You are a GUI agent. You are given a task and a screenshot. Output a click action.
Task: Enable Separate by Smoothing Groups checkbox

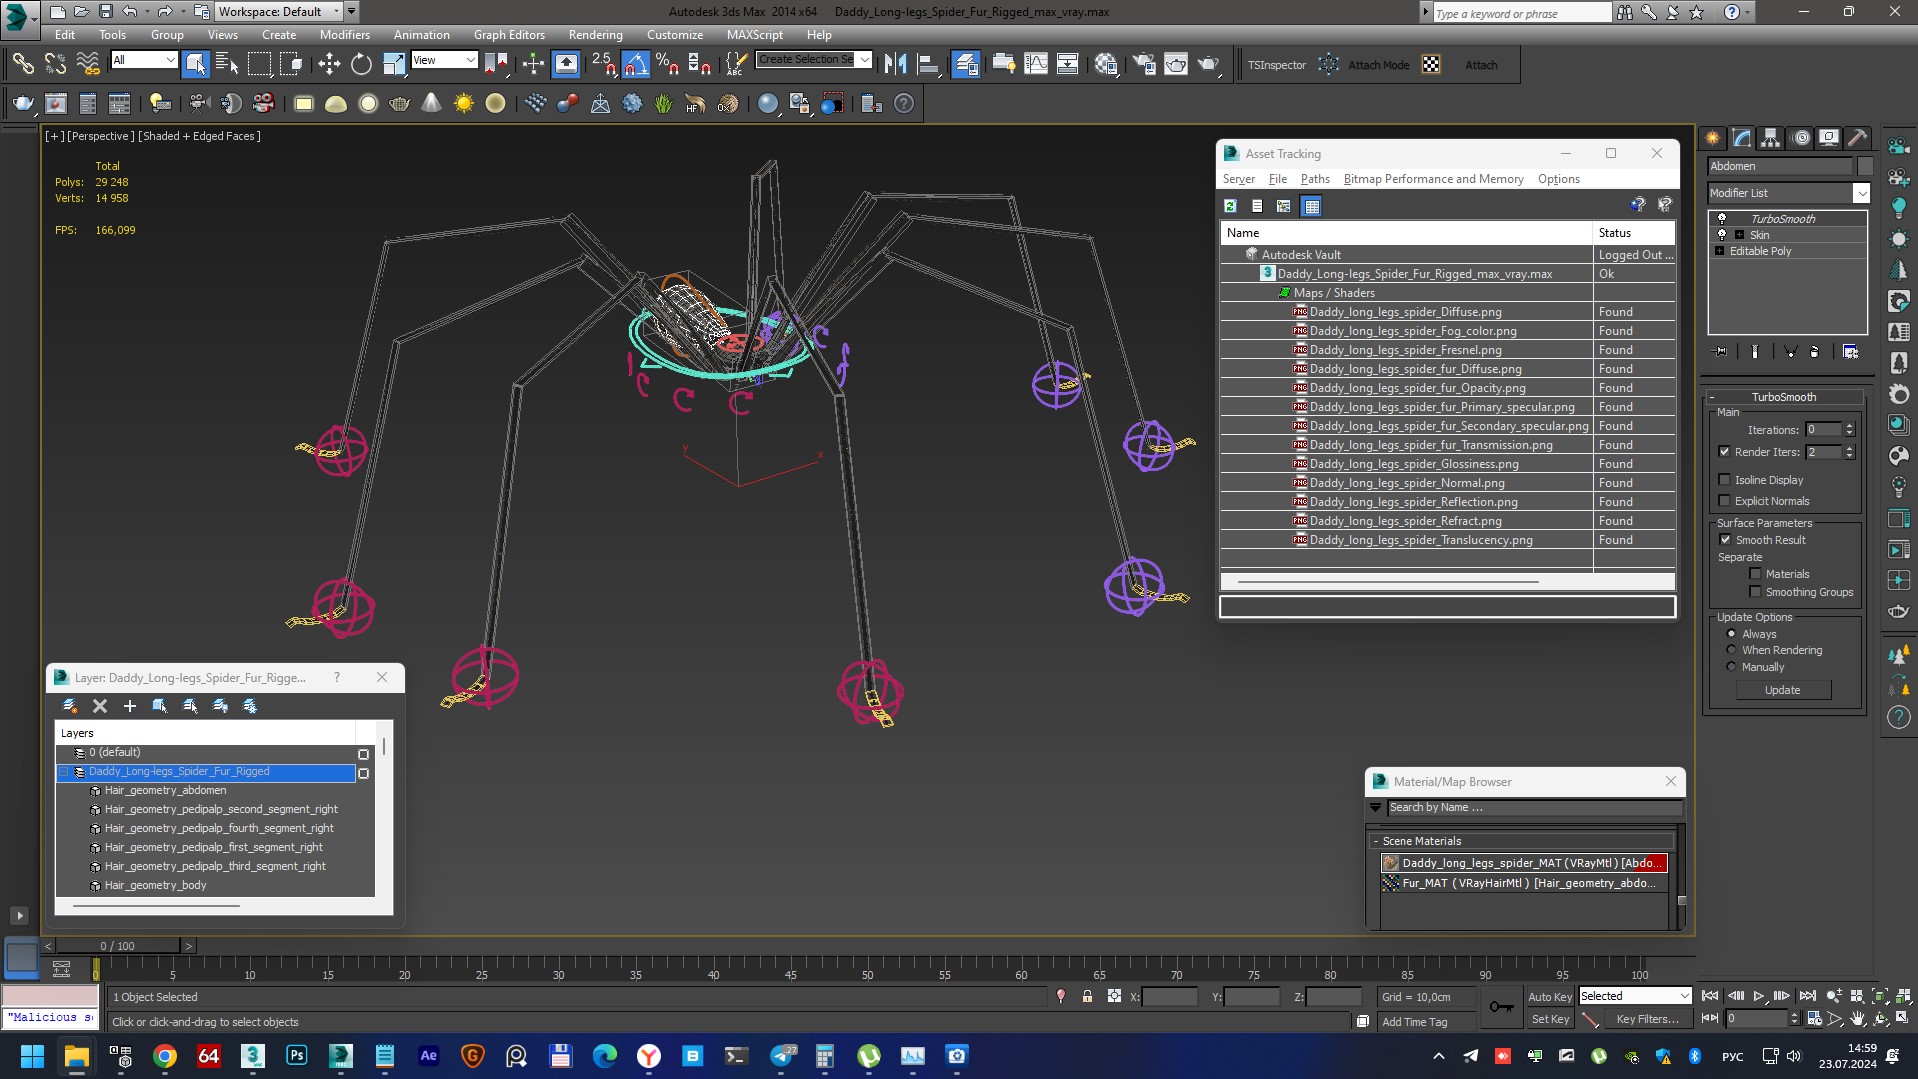point(1755,592)
